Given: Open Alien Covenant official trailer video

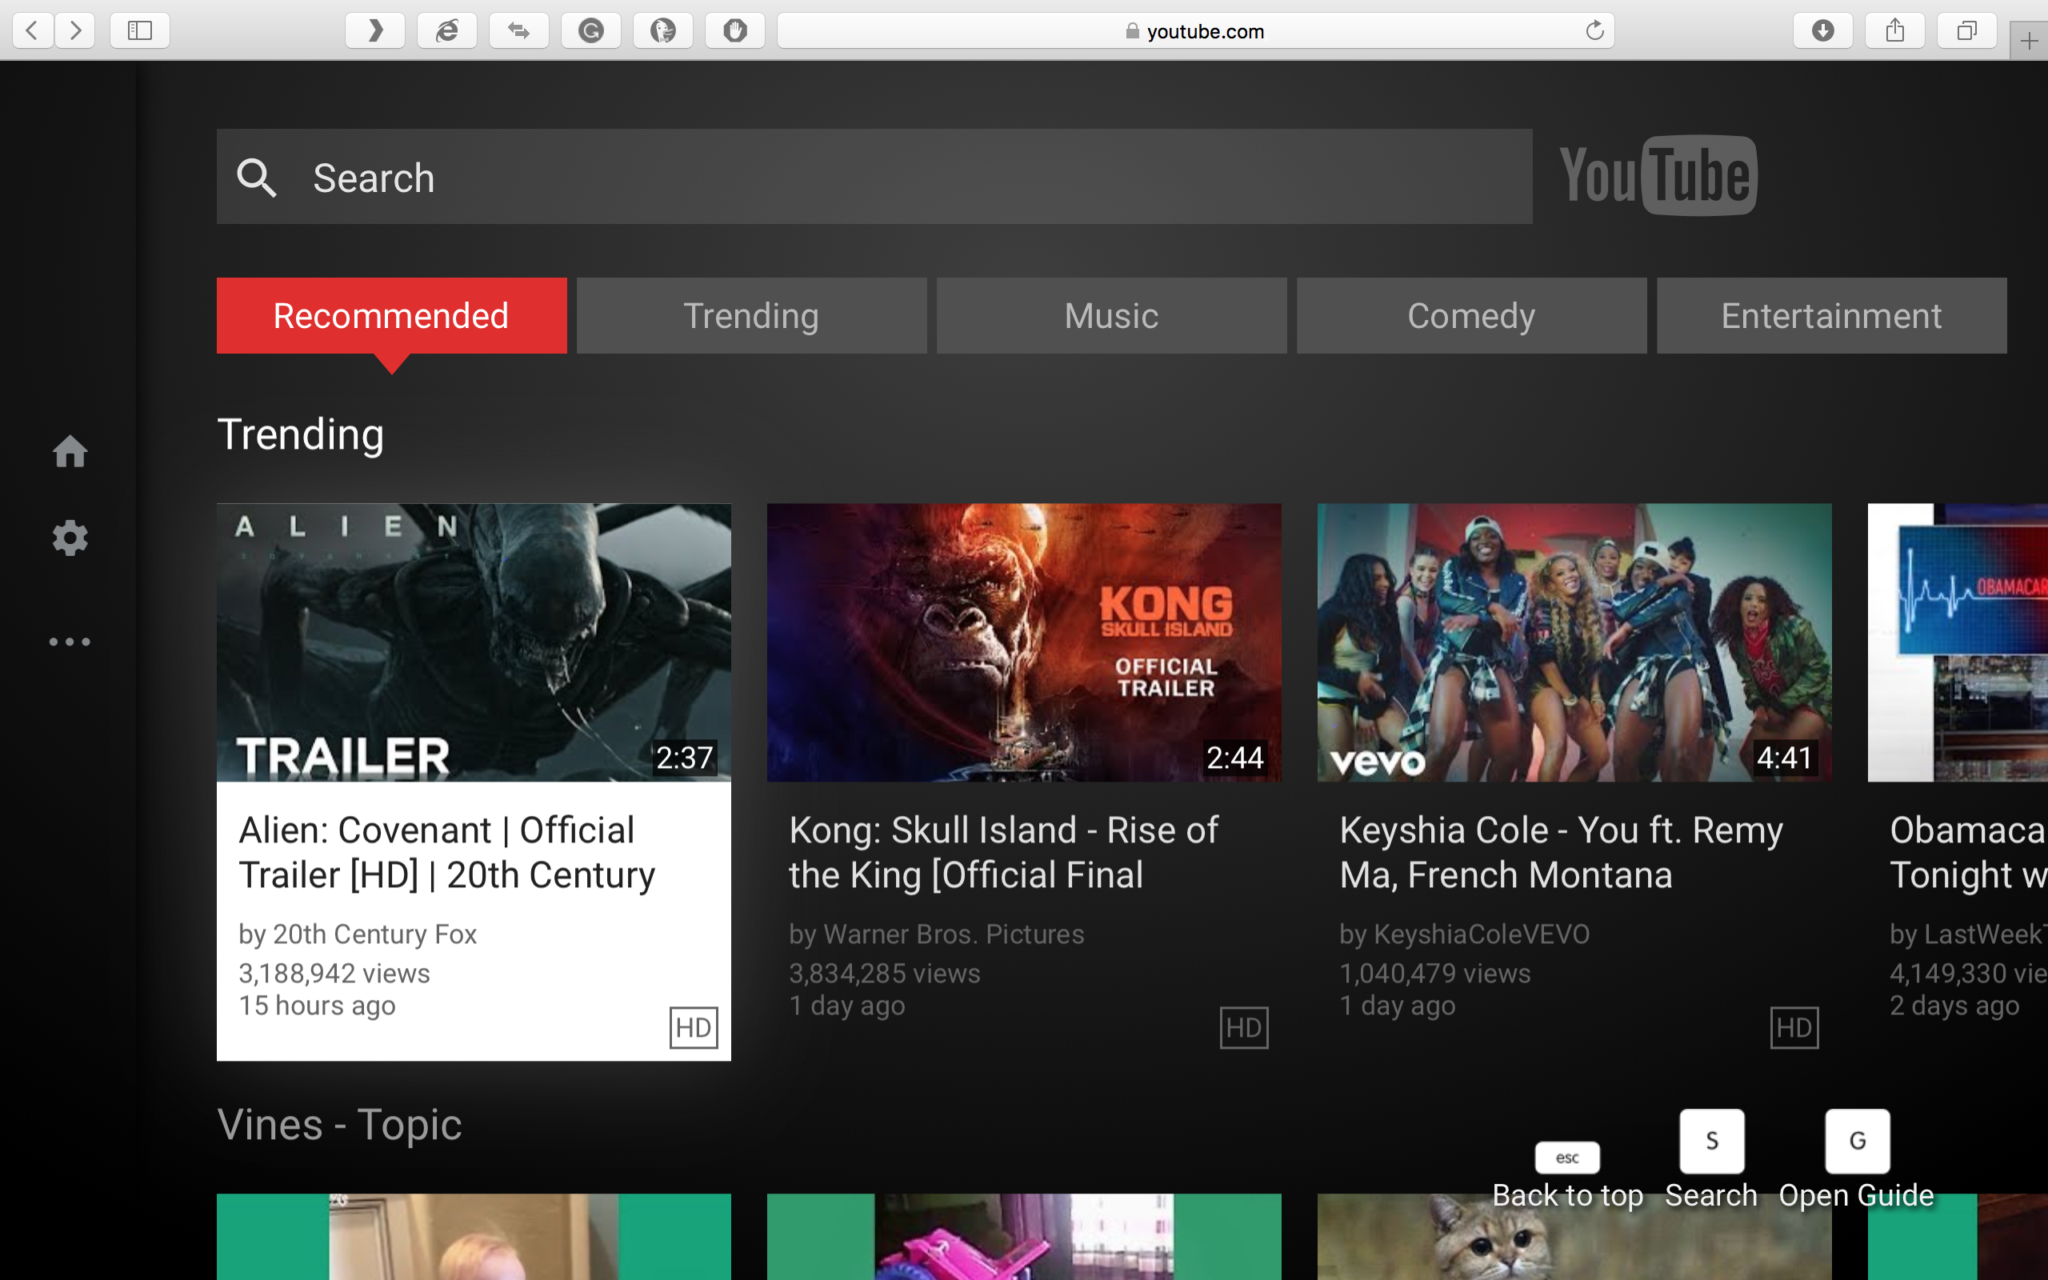Looking at the screenshot, I should pyautogui.click(x=473, y=641).
